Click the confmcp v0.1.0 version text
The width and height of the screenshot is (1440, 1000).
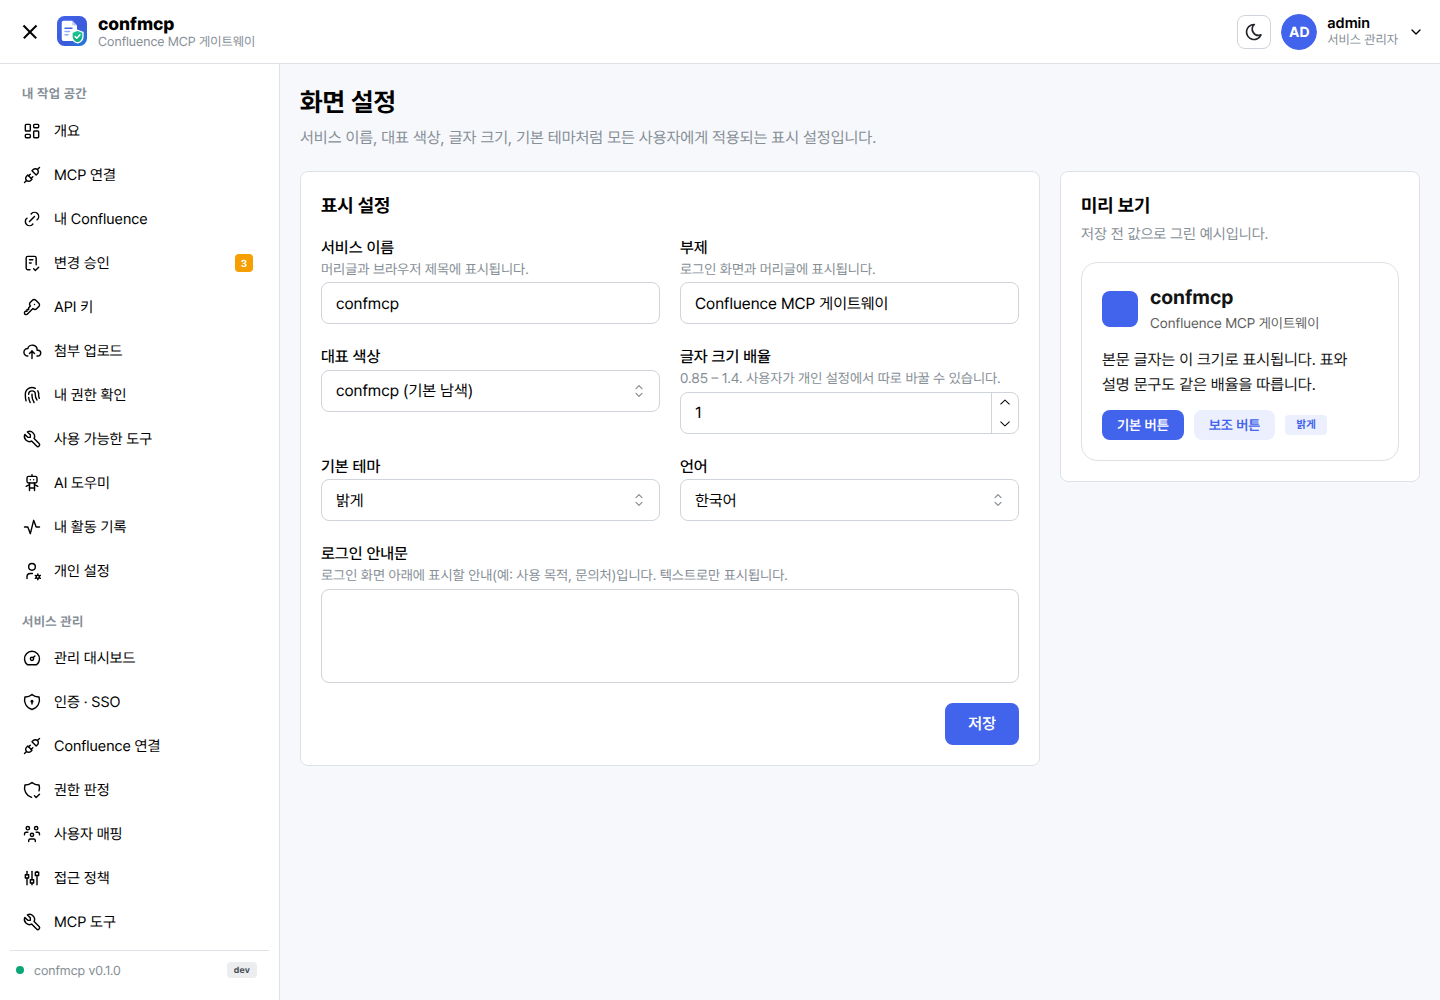pyautogui.click(x=77, y=971)
